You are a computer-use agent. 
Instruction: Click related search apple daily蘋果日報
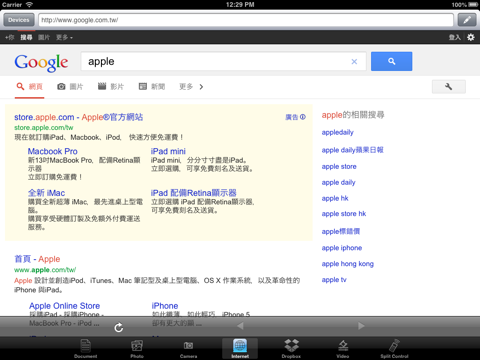pyautogui.click(x=352, y=150)
